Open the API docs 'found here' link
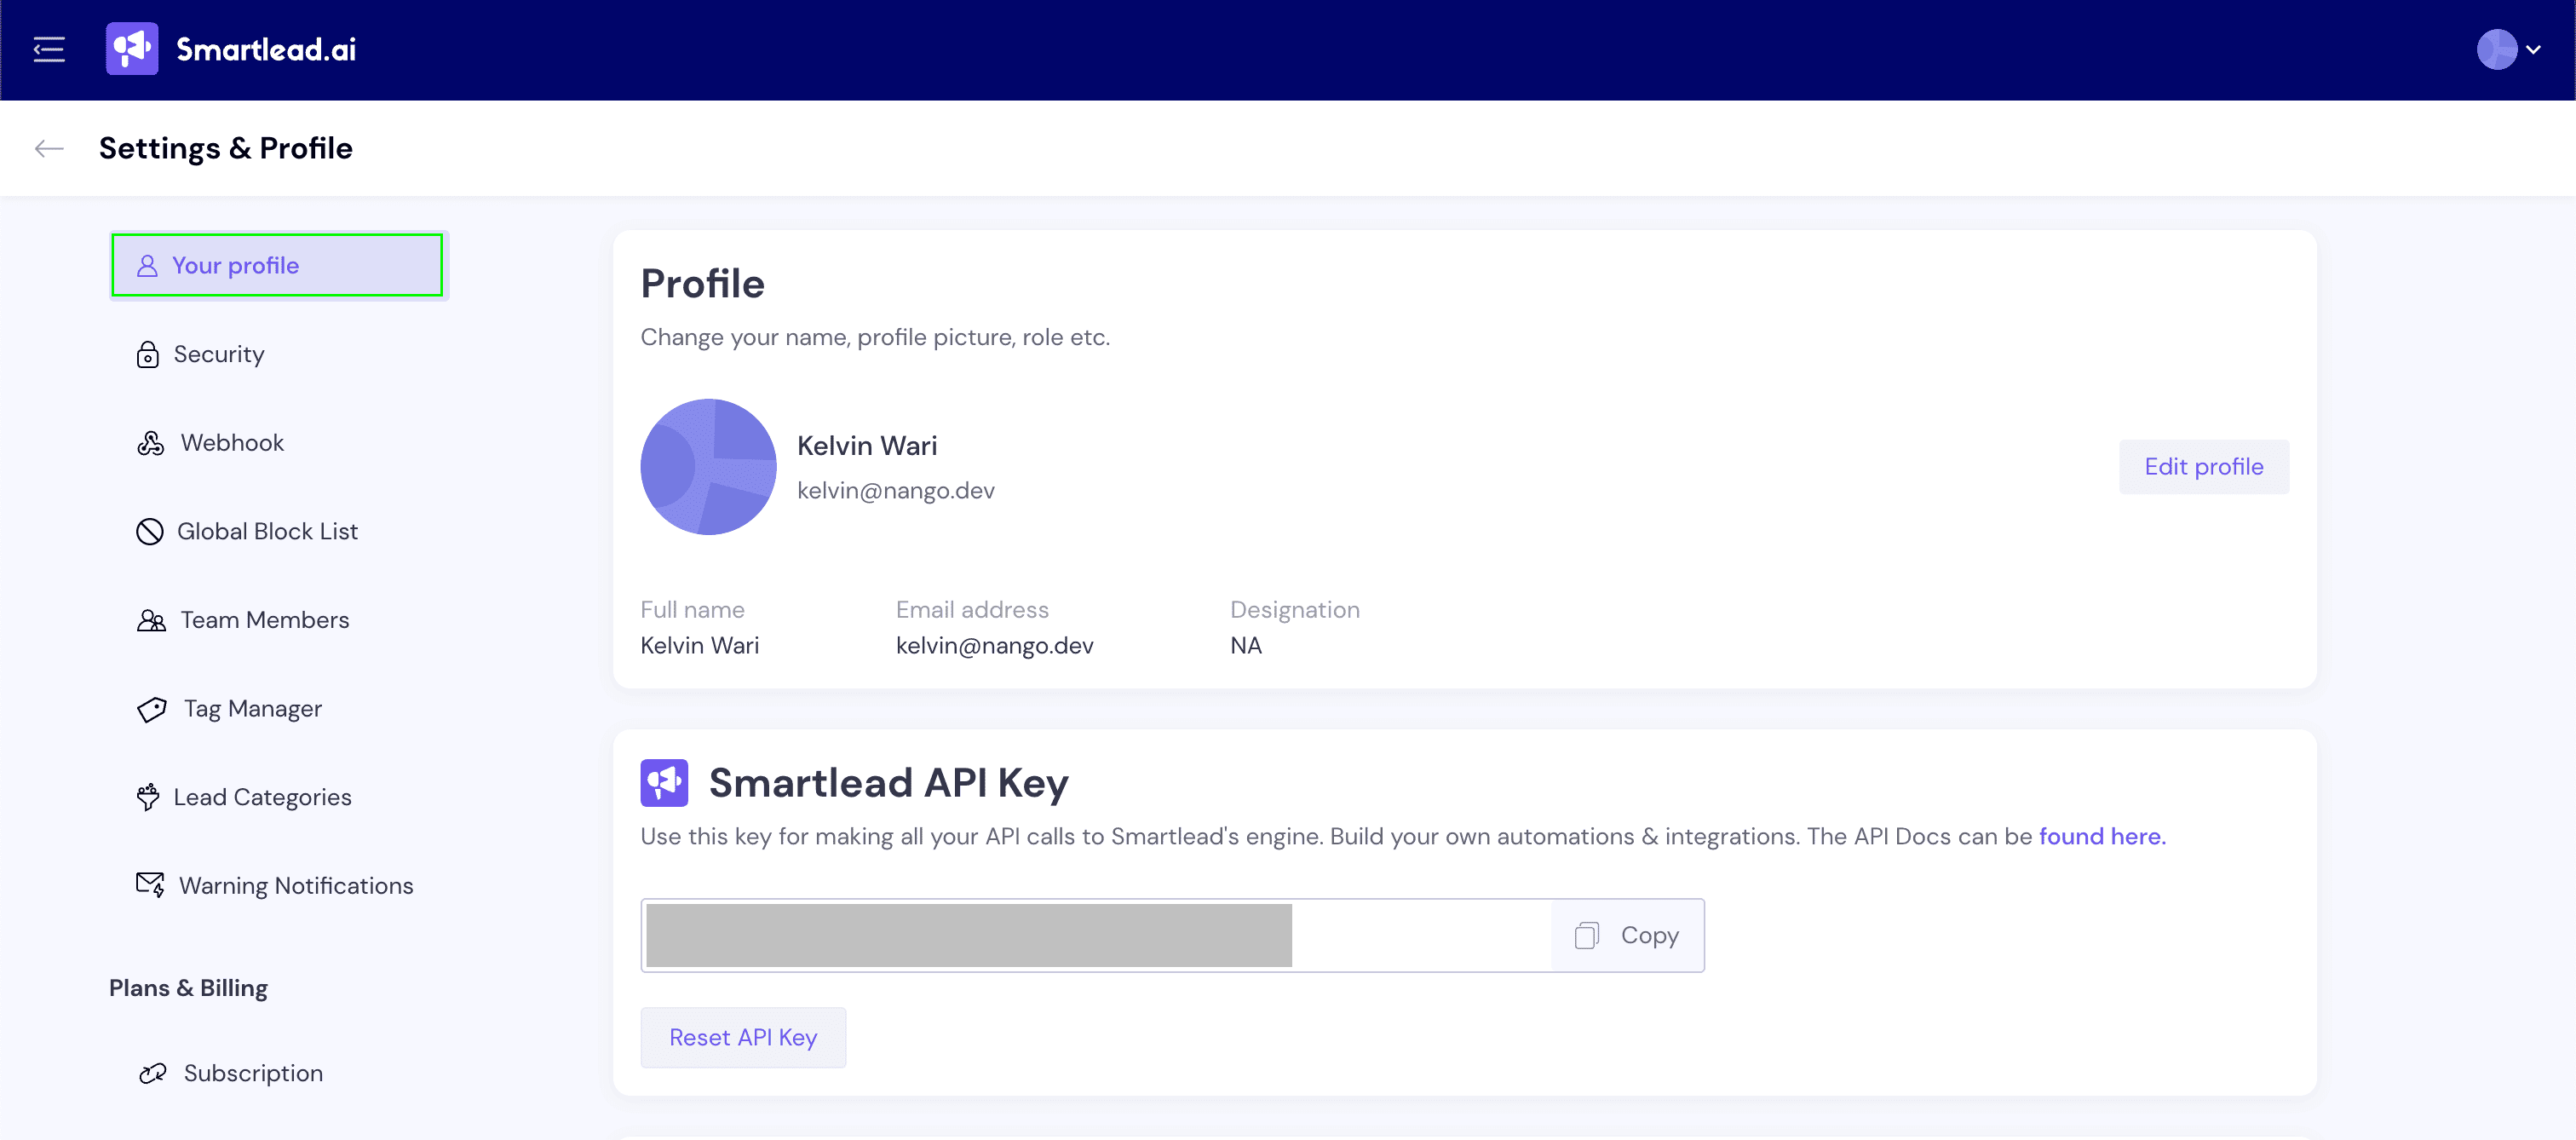Screen dimensions: 2576x1140 (2102, 836)
